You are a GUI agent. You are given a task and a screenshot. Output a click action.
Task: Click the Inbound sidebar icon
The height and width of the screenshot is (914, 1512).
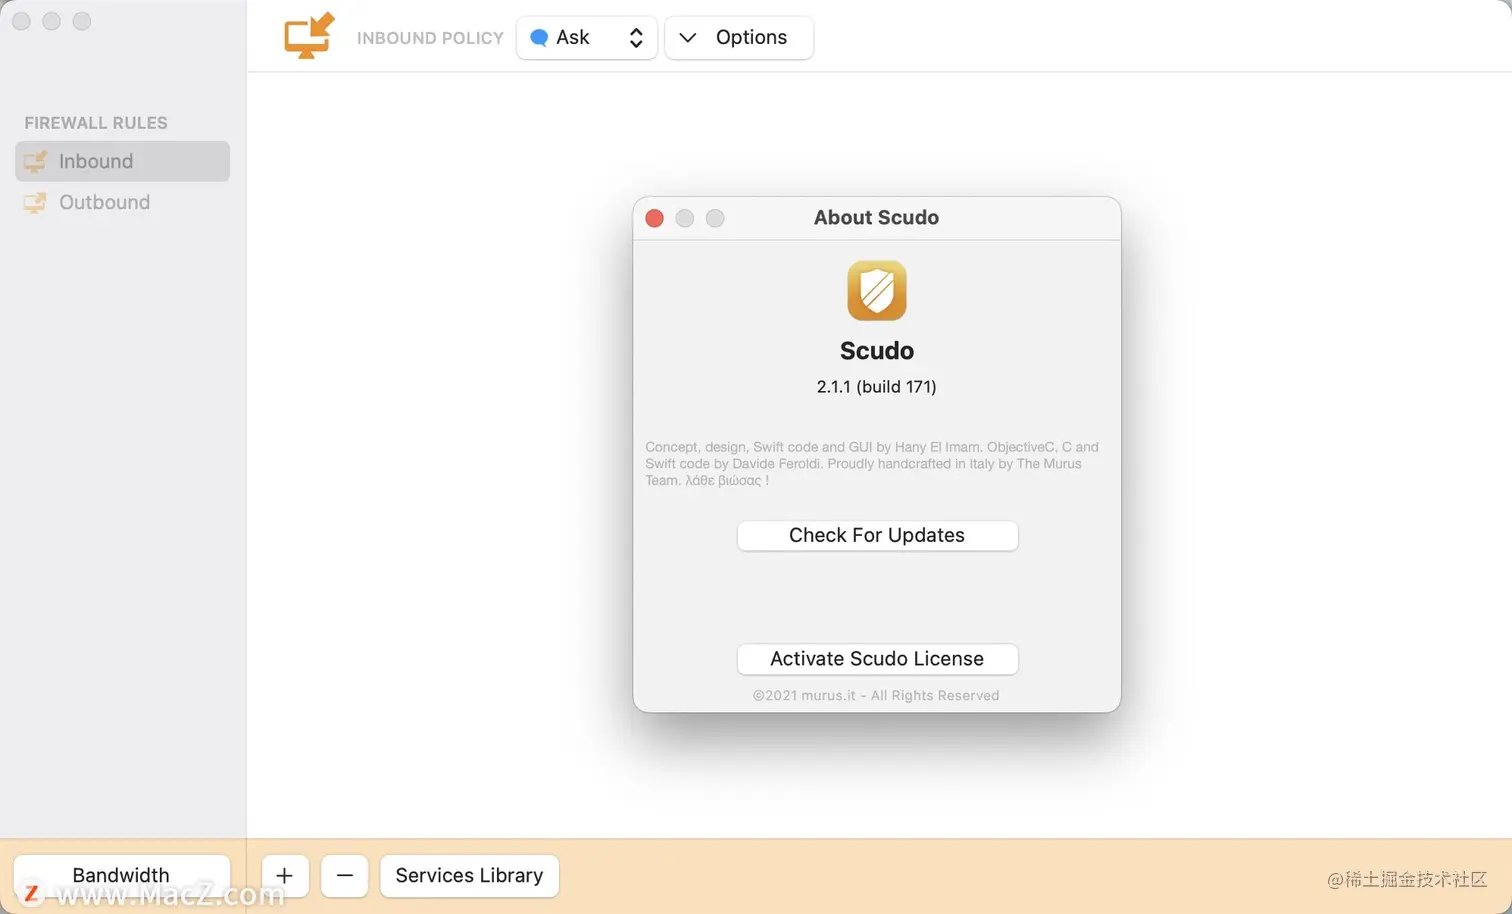pos(35,161)
